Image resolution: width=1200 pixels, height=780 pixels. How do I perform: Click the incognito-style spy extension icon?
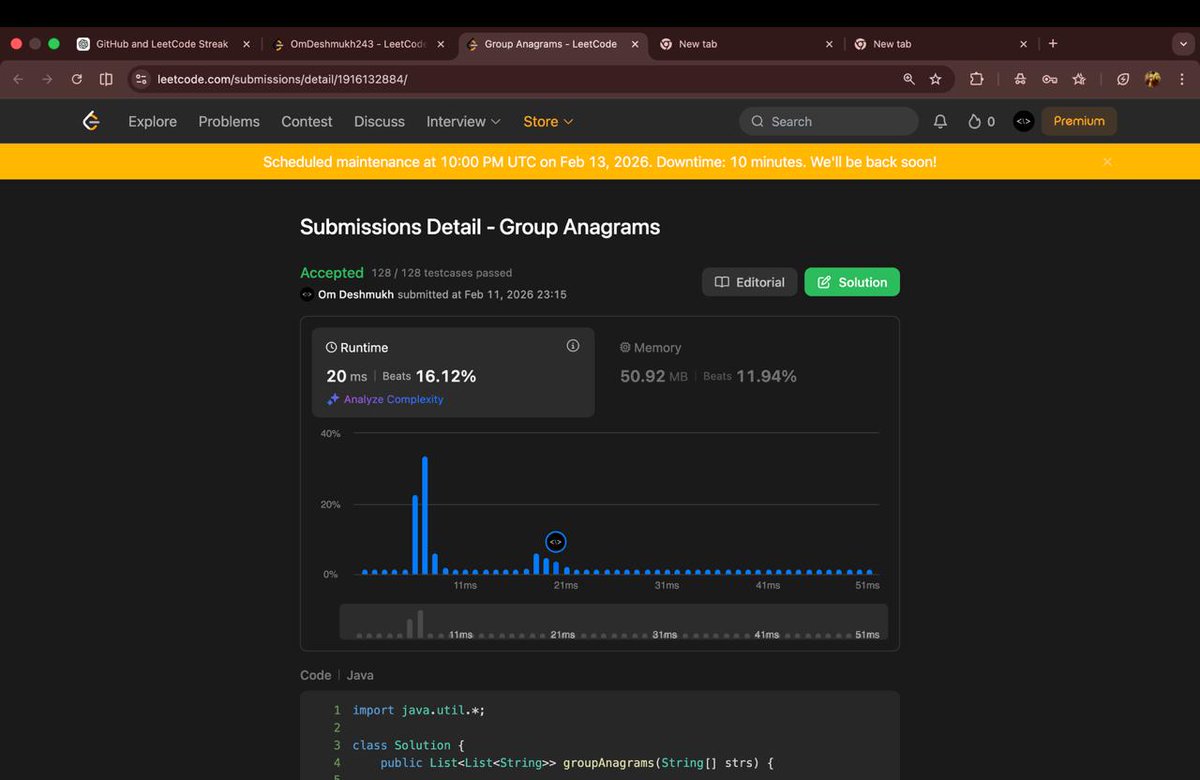(1020, 79)
